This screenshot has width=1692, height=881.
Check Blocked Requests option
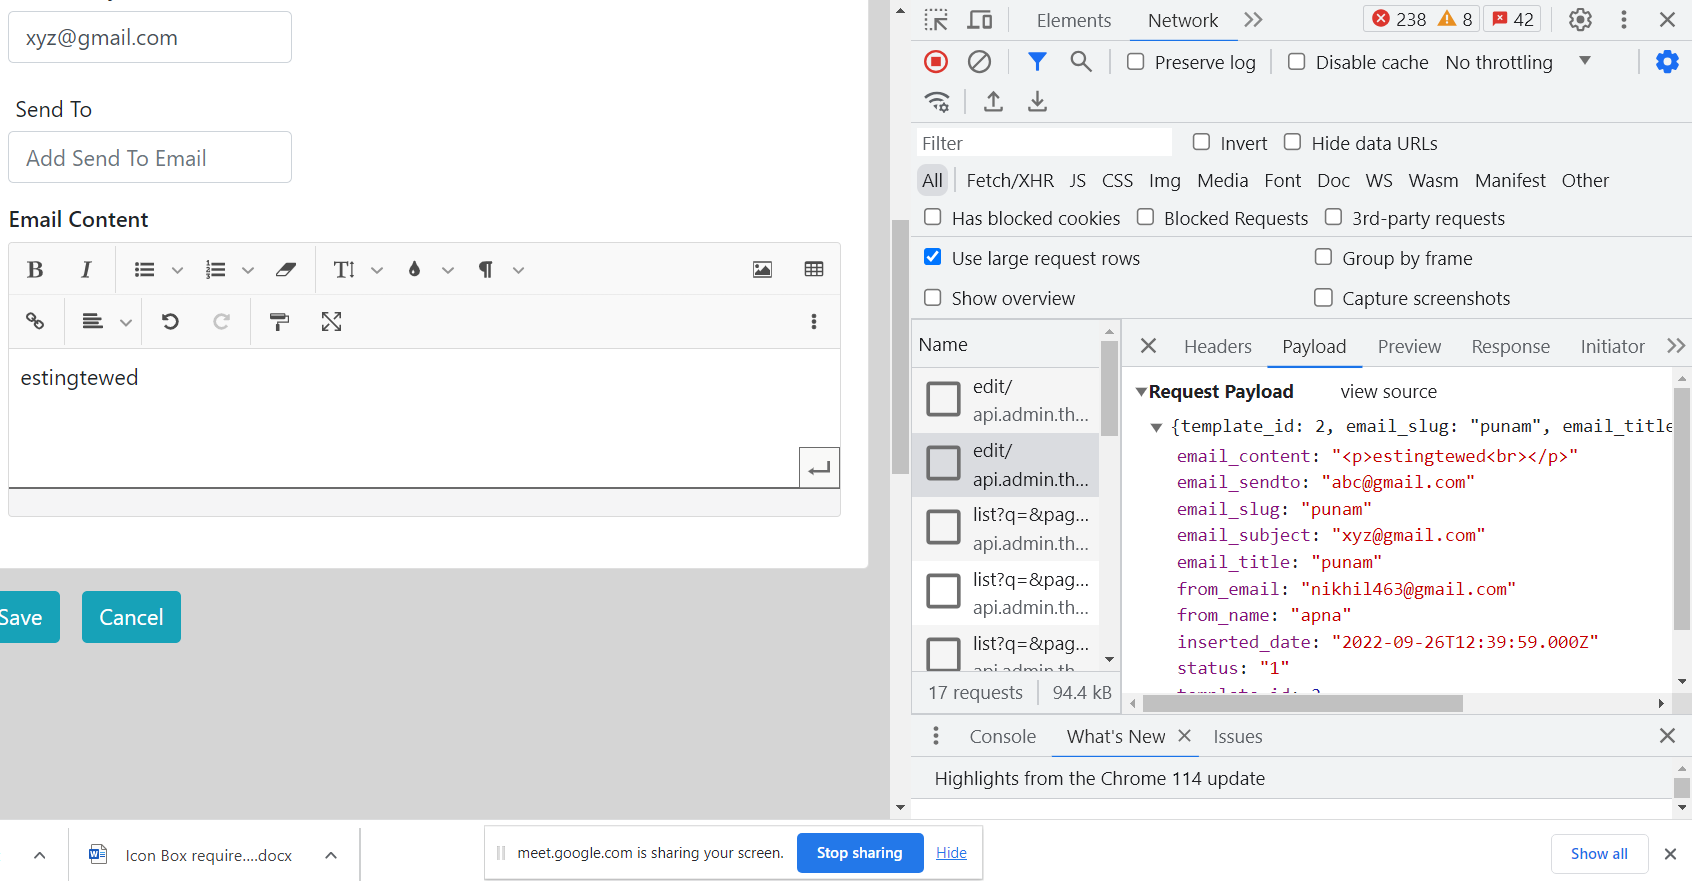(x=1146, y=217)
